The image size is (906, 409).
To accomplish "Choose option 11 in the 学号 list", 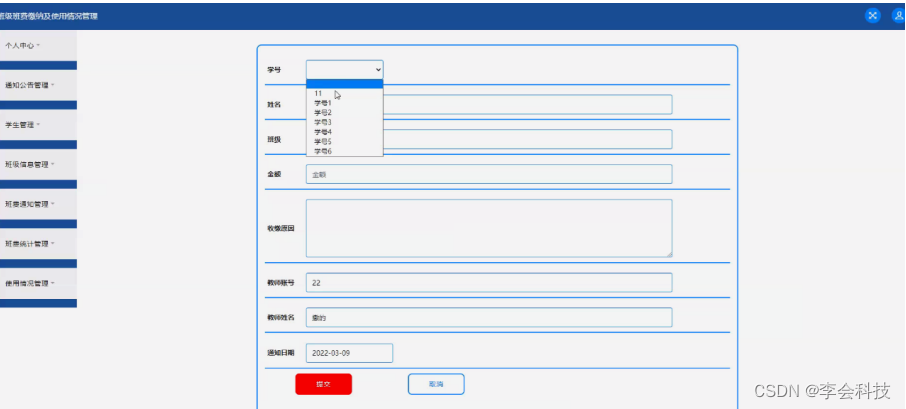I will pos(344,93).
